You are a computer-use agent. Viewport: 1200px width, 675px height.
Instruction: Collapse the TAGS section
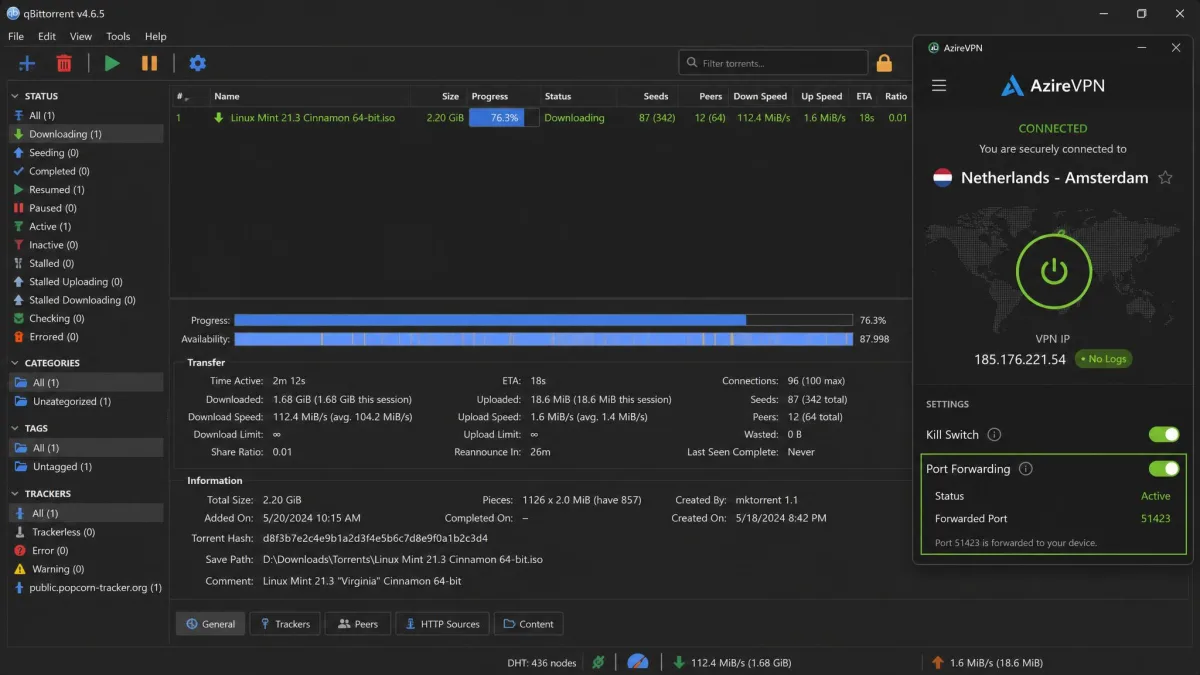point(15,428)
